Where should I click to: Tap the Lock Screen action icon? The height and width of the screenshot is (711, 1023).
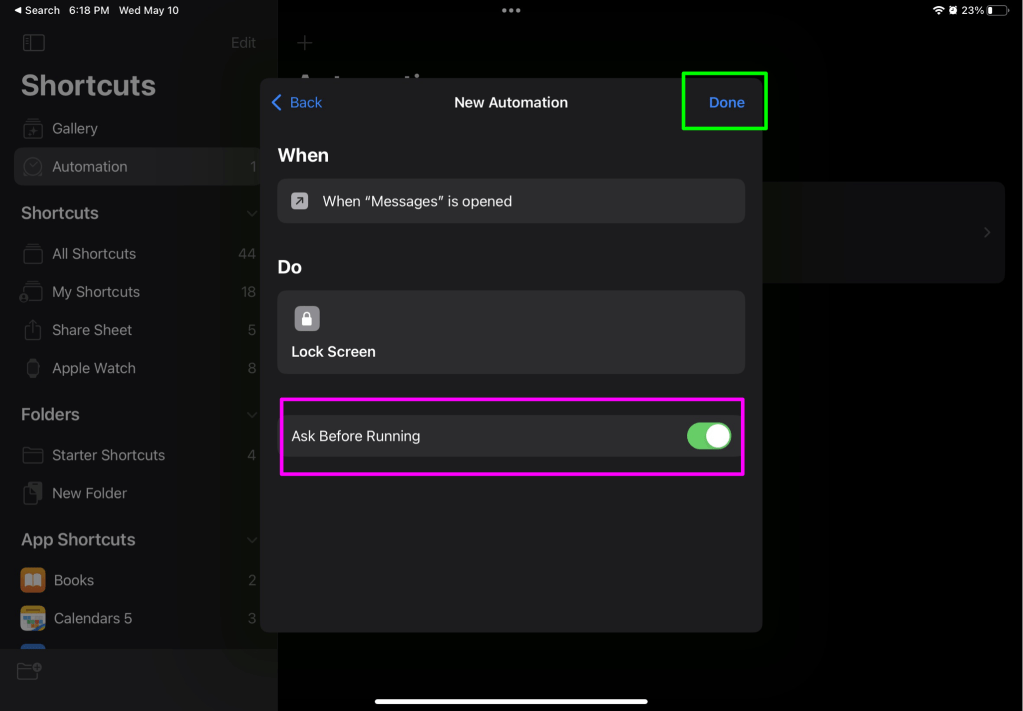(x=307, y=319)
